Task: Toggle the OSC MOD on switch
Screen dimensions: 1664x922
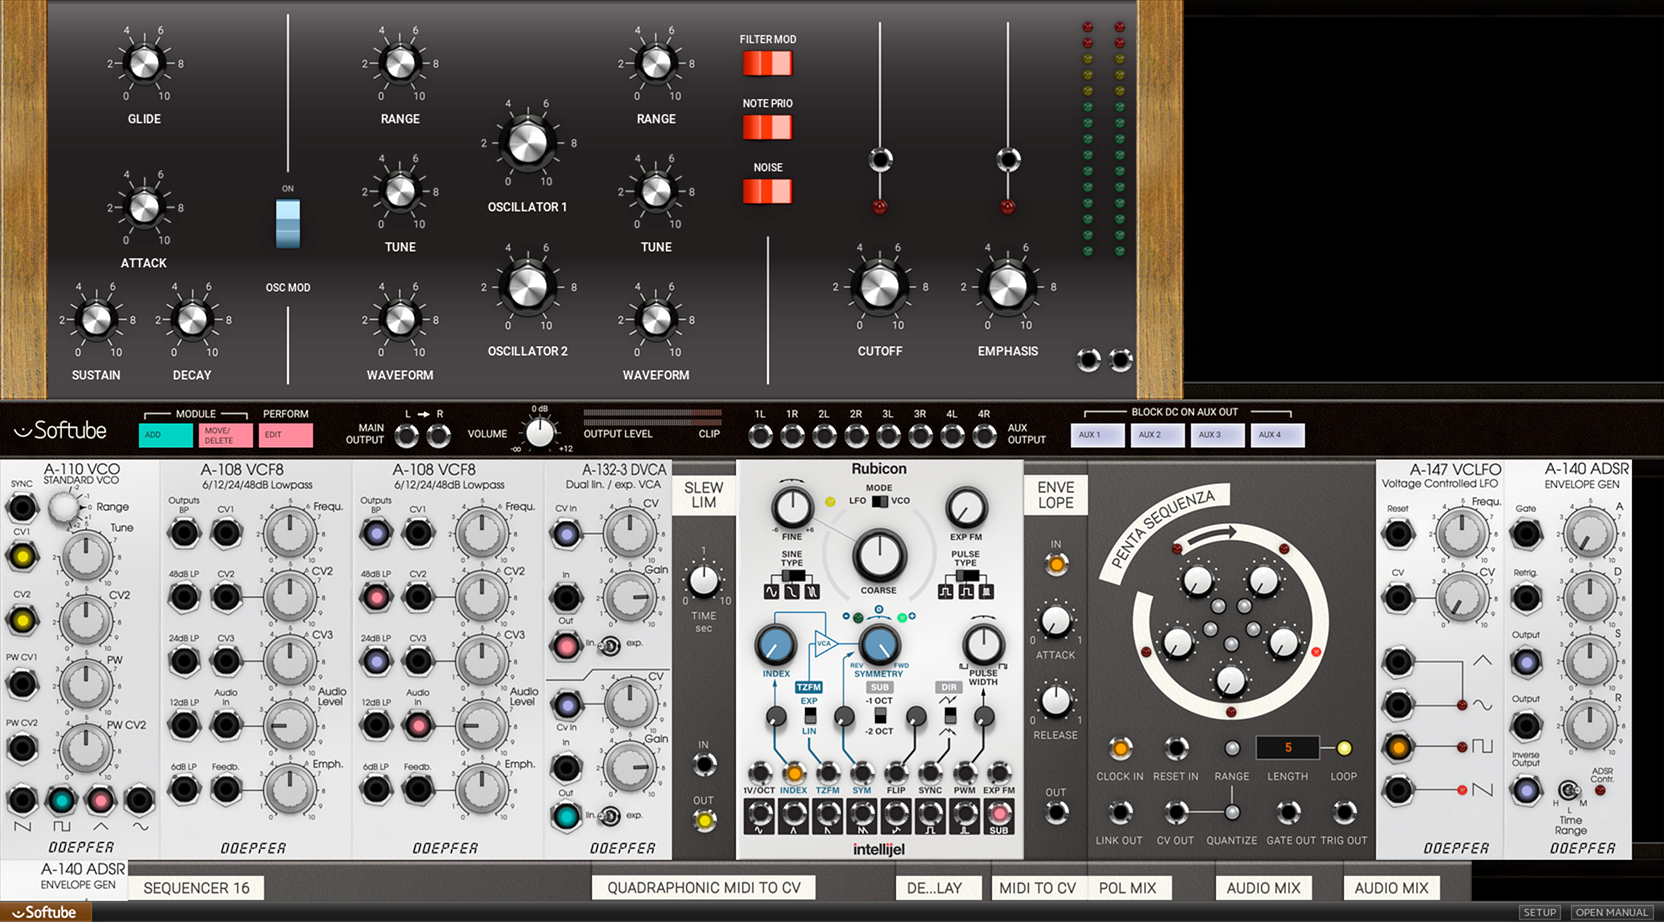Action: point(288,223)
